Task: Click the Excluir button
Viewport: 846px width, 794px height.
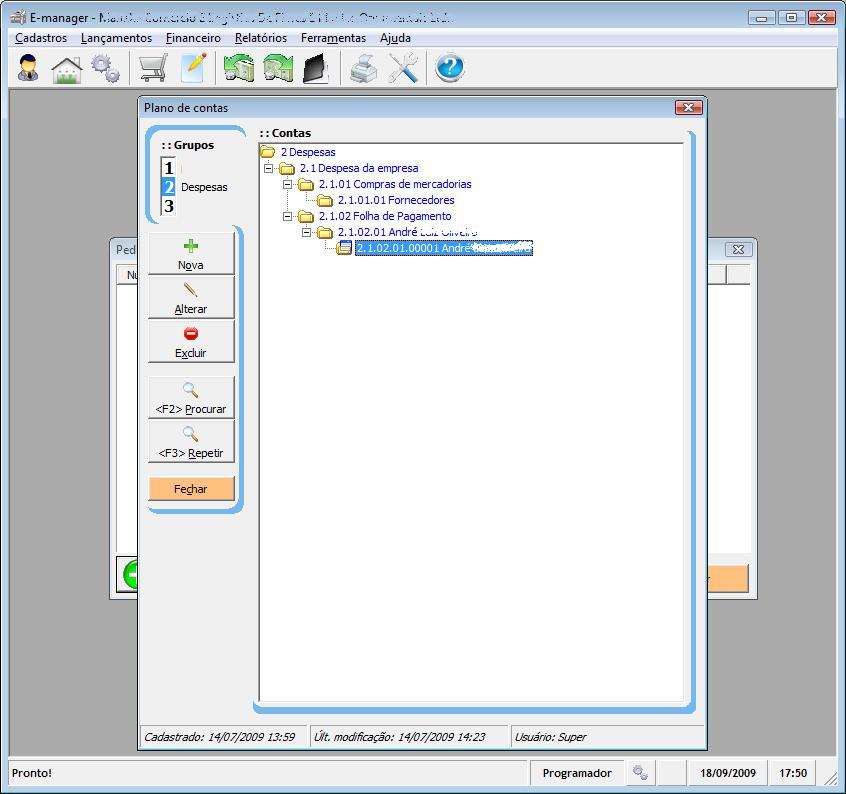Action: pyautogui.click(x=191, y=341)
